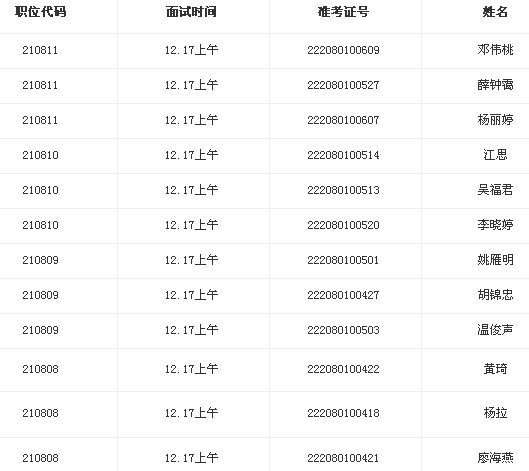
Task: Click admission number 222080100514
Action: (343, 155)
